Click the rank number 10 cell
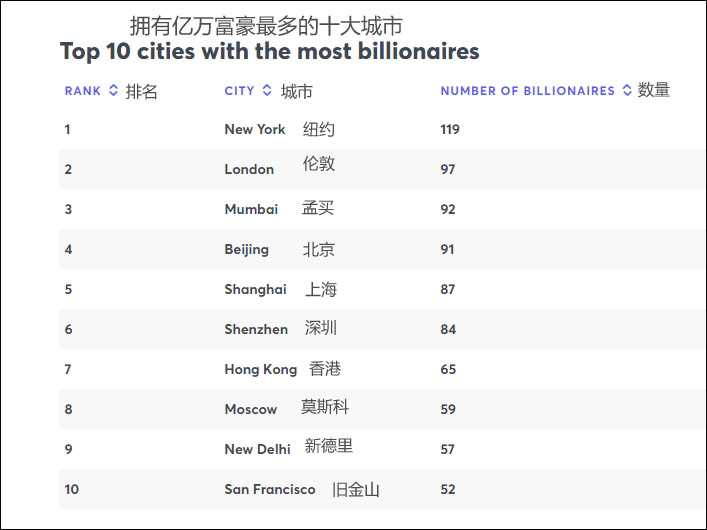 pos(72,489)
